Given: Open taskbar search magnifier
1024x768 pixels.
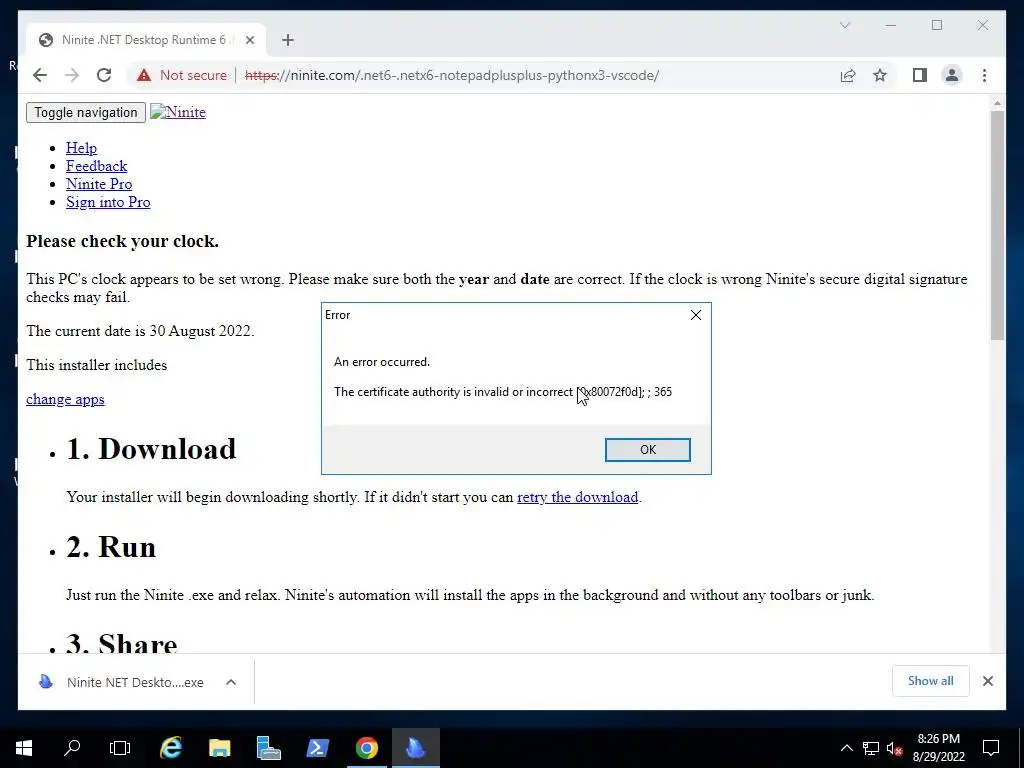Looking at the screenshot, I should pyautogui.click(x=72, y=748).
